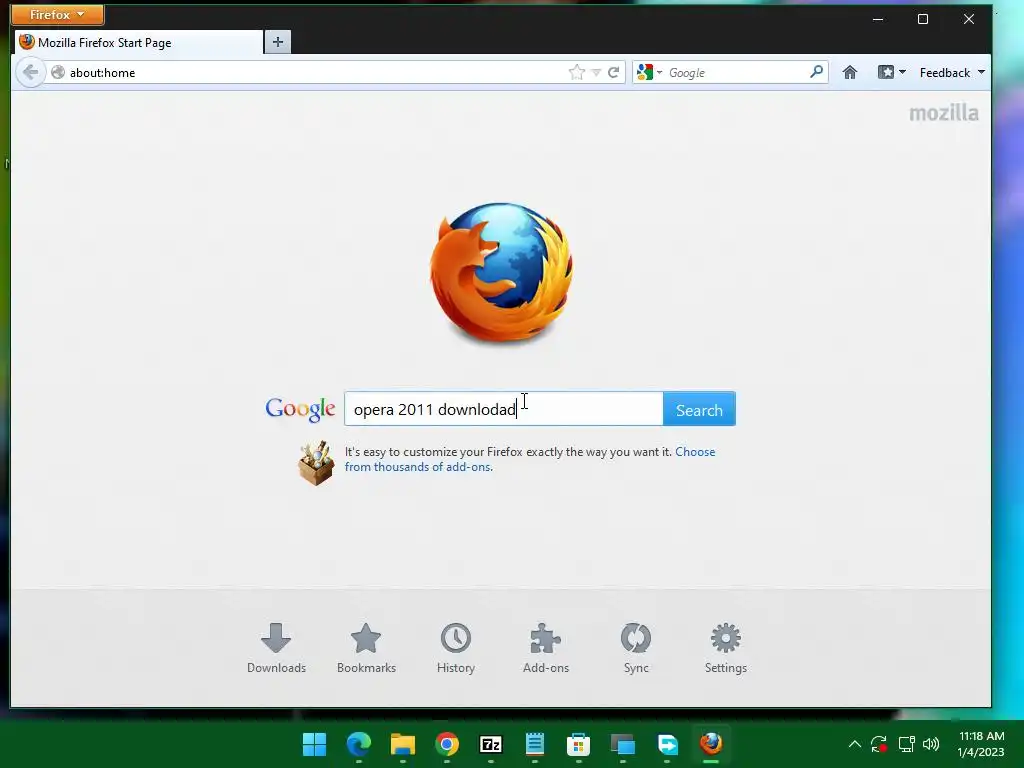Launch Microsoft Edge from the taskbar
1024x768 pixels.
(359, 744)
